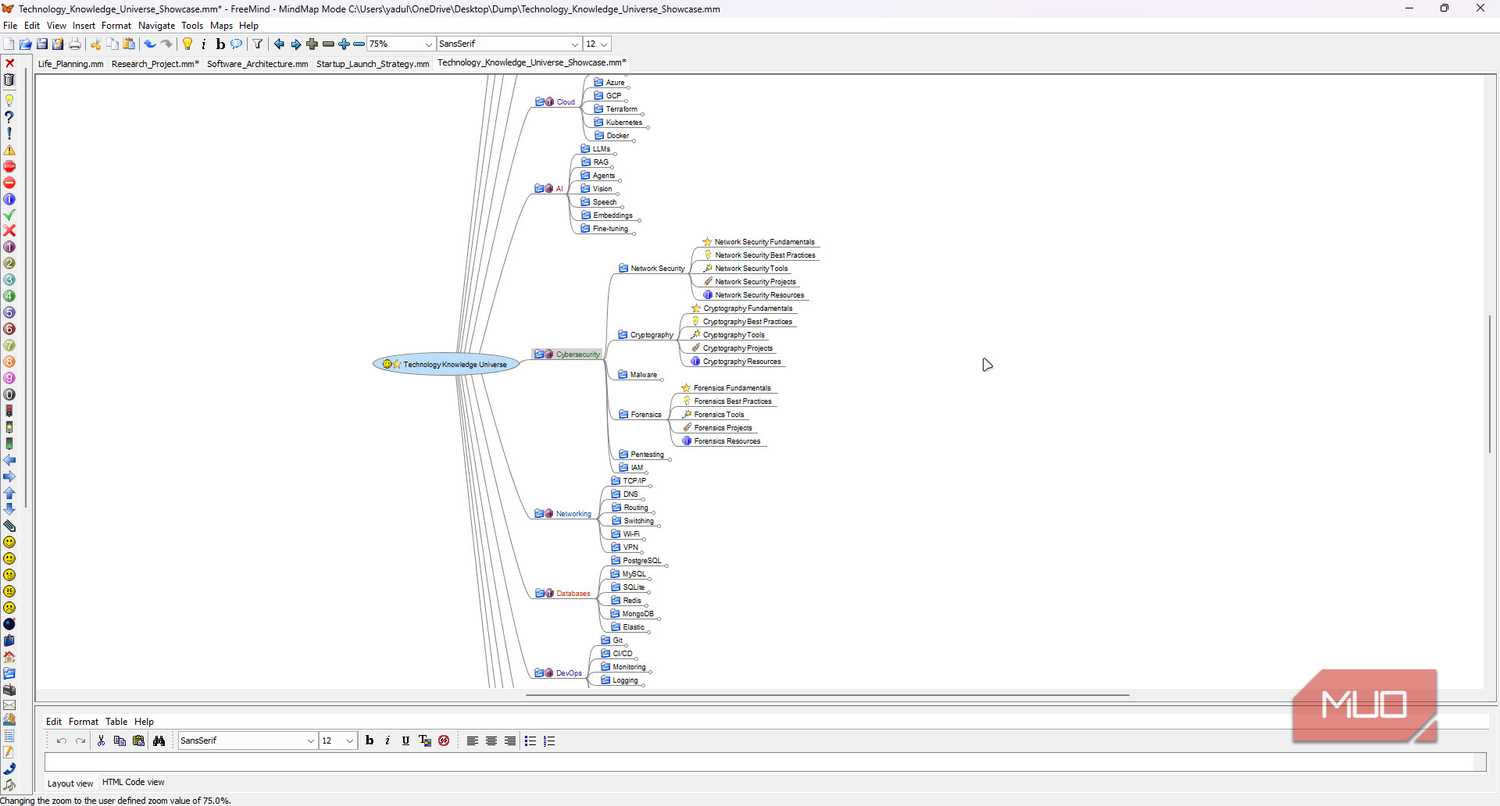
Task: Click the red X remove last icon button
Action: pos(10,63)
